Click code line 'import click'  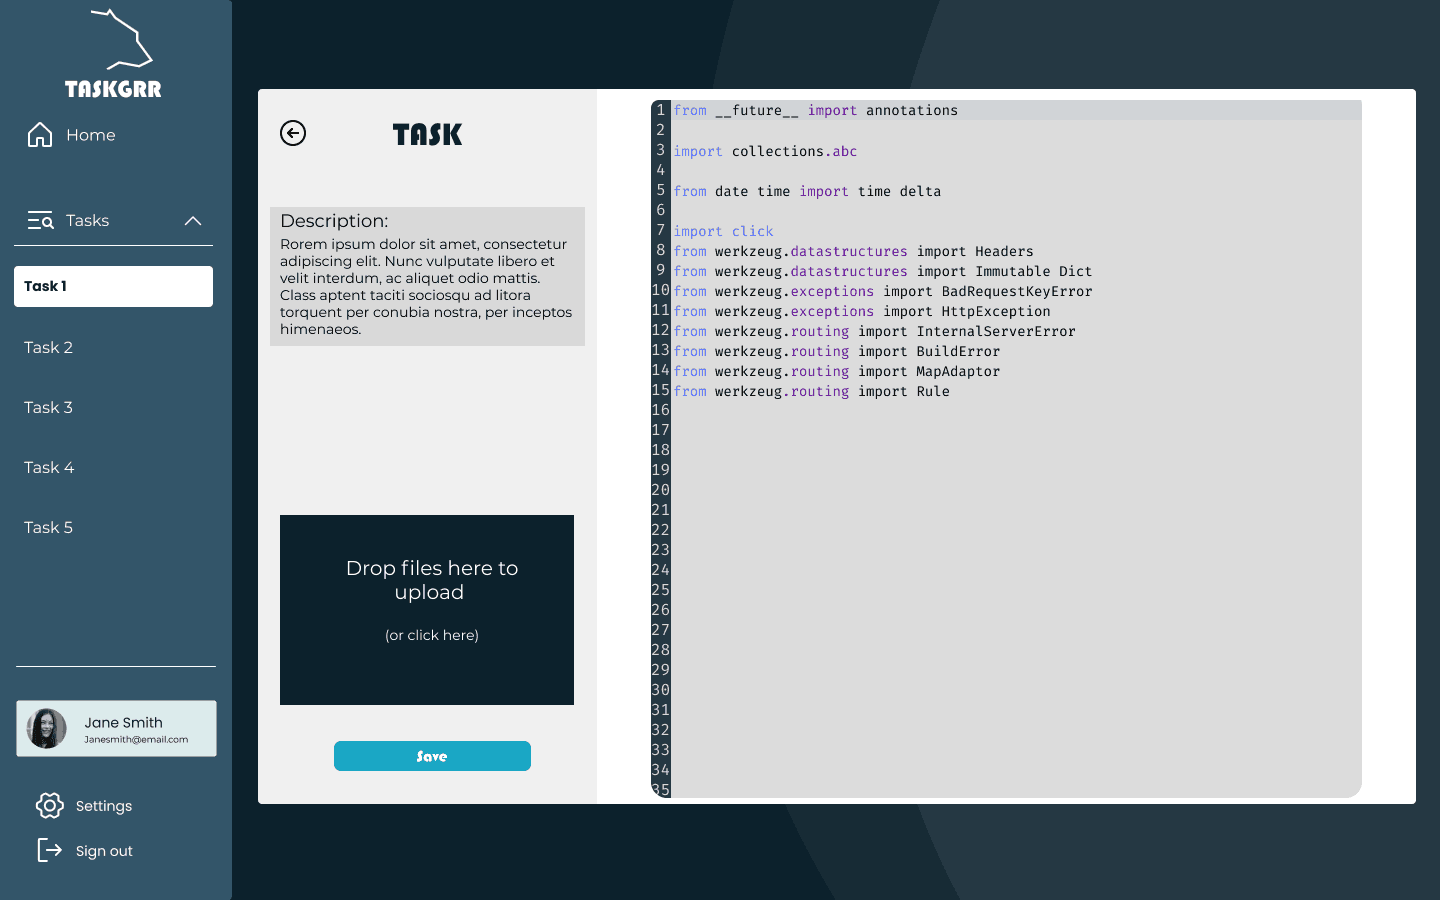click(724, 231)
